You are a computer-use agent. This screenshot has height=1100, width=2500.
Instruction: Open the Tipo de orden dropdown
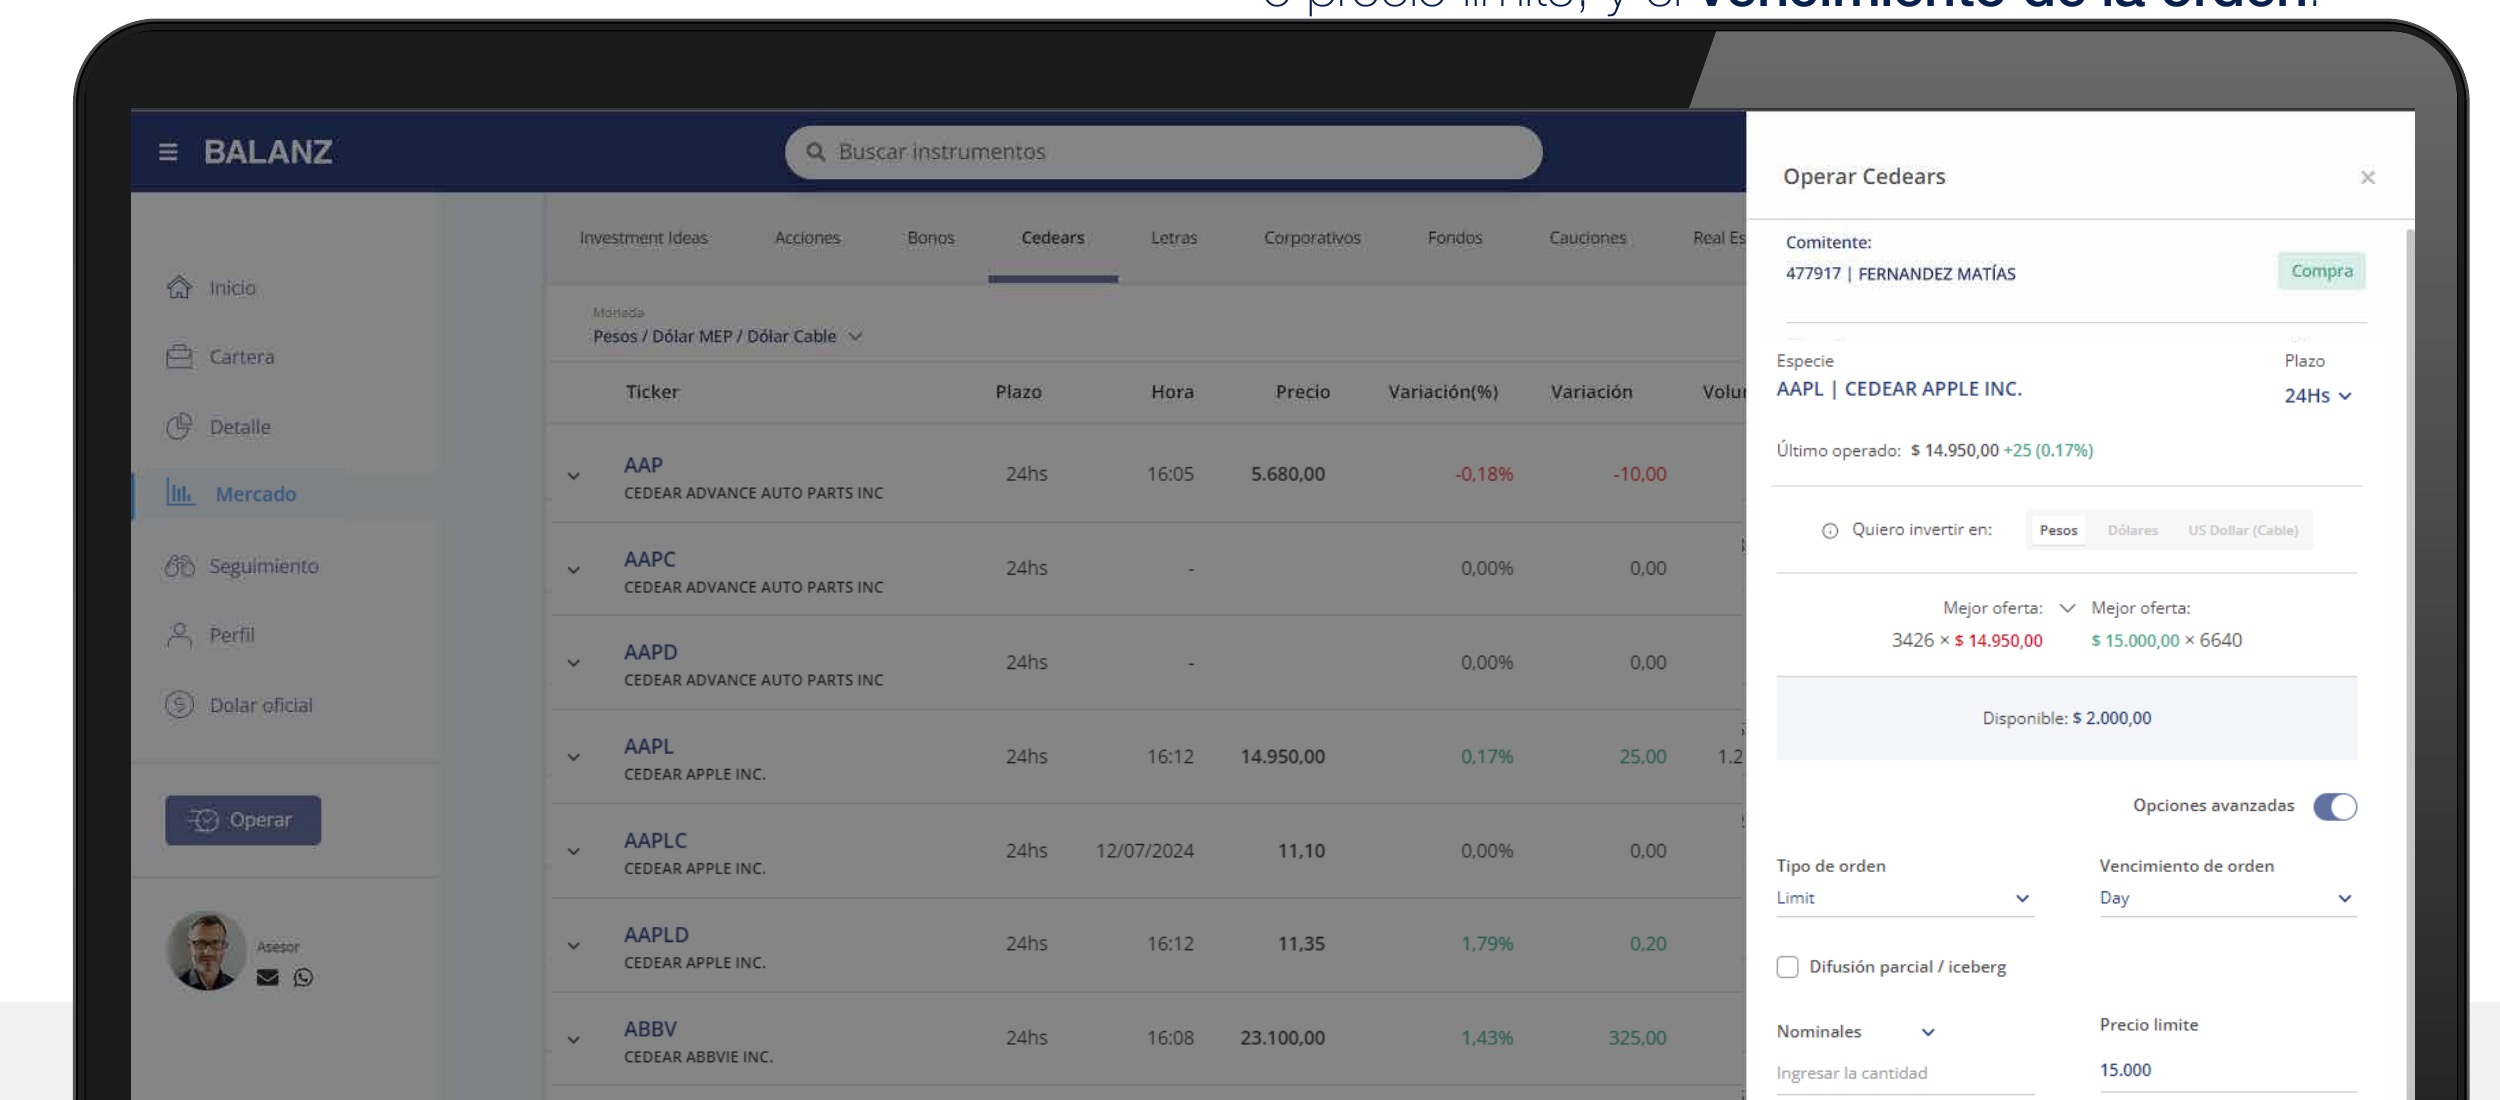pos(1904,898)
